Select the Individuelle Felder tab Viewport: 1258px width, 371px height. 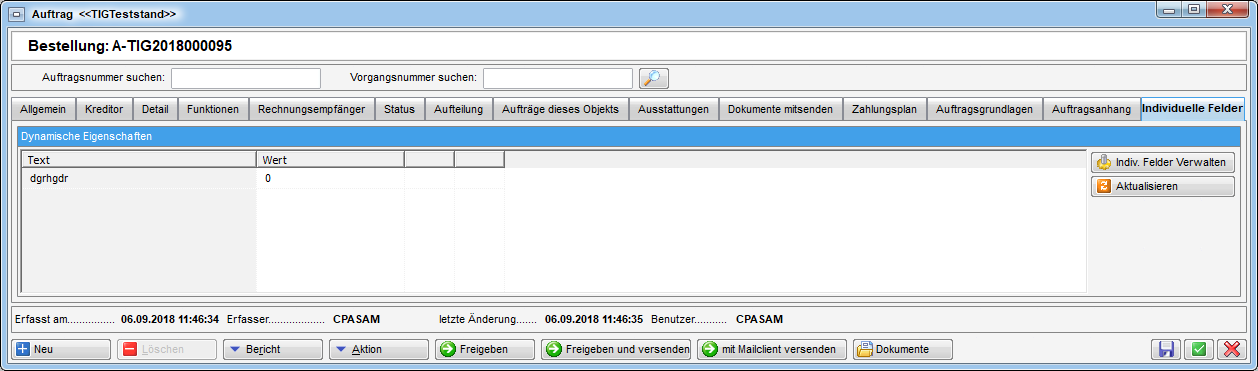click(x=1192, y=108)
